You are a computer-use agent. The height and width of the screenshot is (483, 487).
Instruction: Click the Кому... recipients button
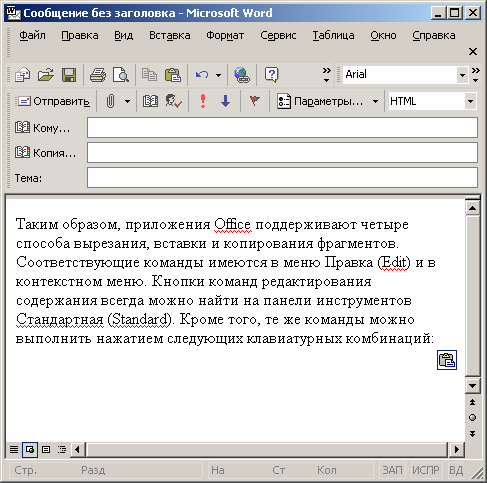(43, 128)
